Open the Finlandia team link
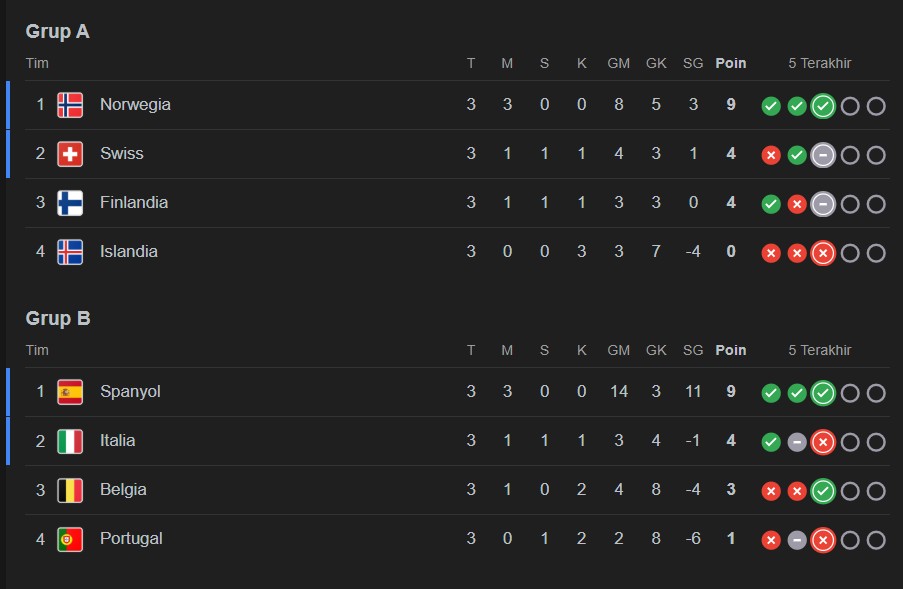The height and width of the screenshot is (589, 903). (x=134, y=203)
